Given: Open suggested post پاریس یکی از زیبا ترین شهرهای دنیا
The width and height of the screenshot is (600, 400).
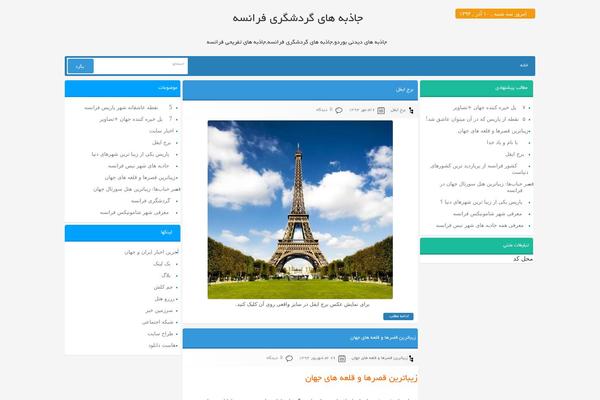Looking at the screenshot, I should click(x=481, y=202).
